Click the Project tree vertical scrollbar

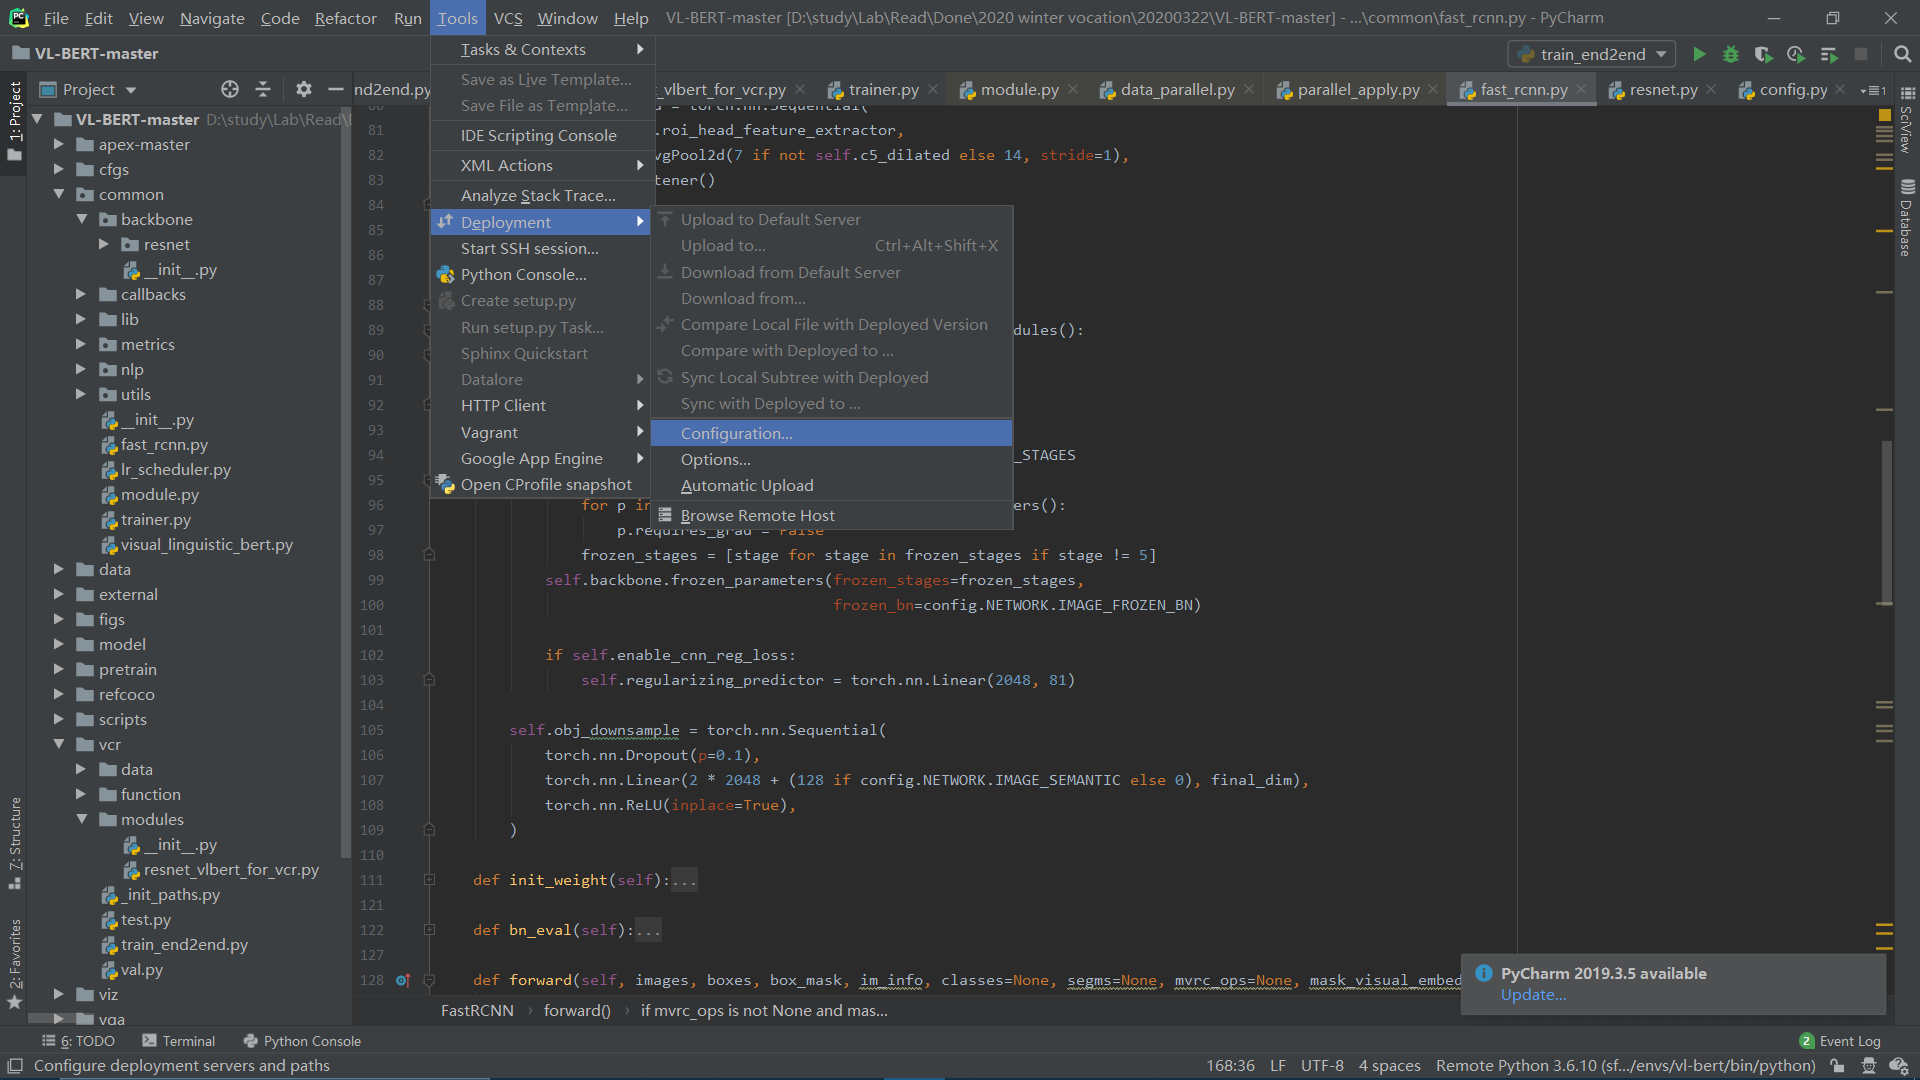click(346, 480)
